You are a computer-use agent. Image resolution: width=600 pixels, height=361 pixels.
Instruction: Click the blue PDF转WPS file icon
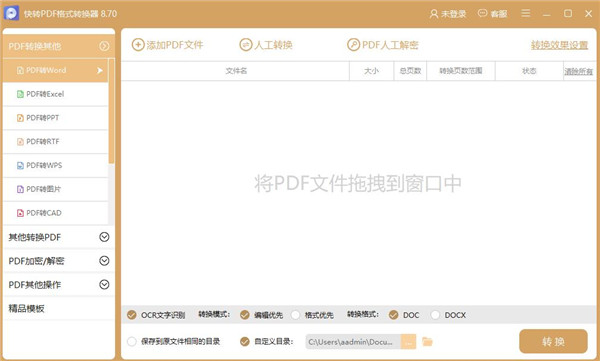(x=20, y=165)
